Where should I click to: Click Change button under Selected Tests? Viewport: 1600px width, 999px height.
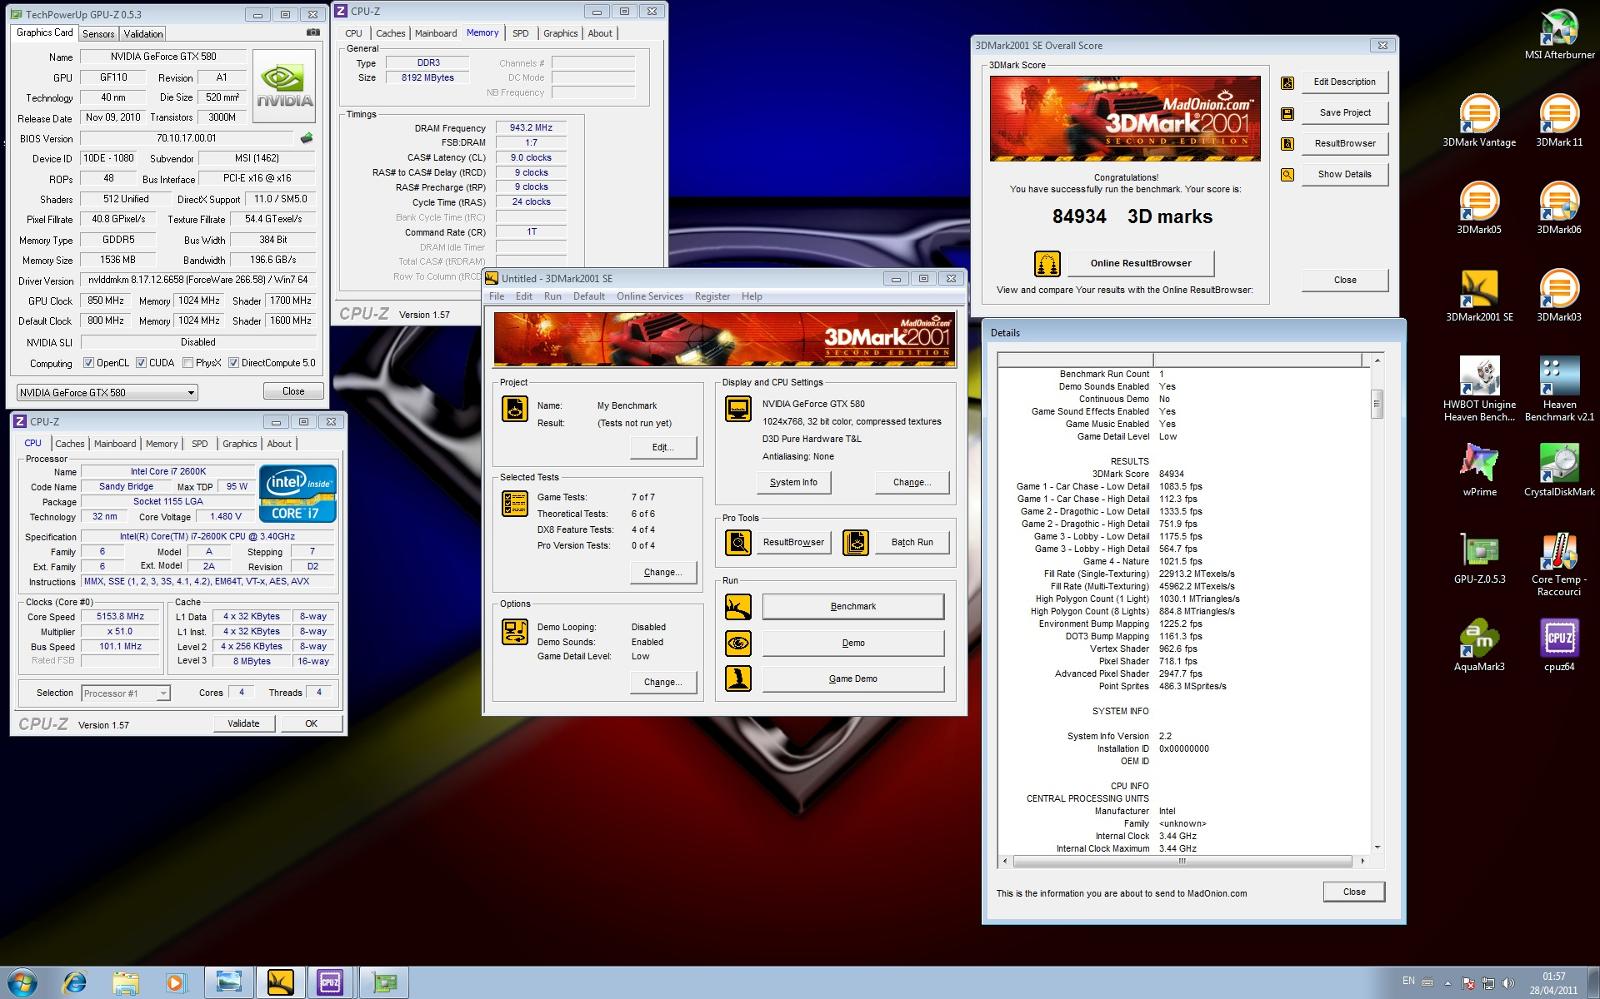(x=663, y=572)
